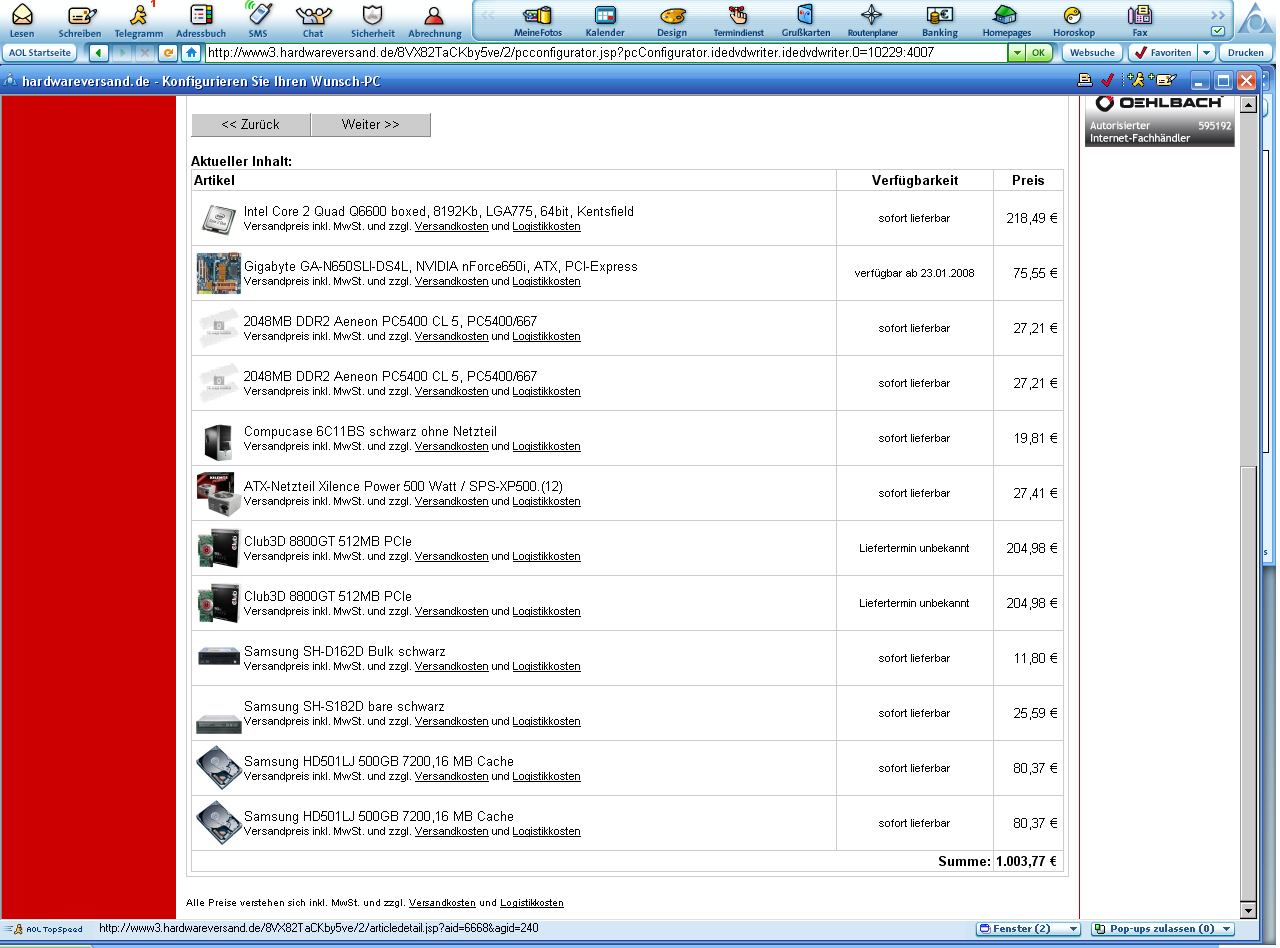
Task: Open Grußkarten icon
Action: click(805, 15)
